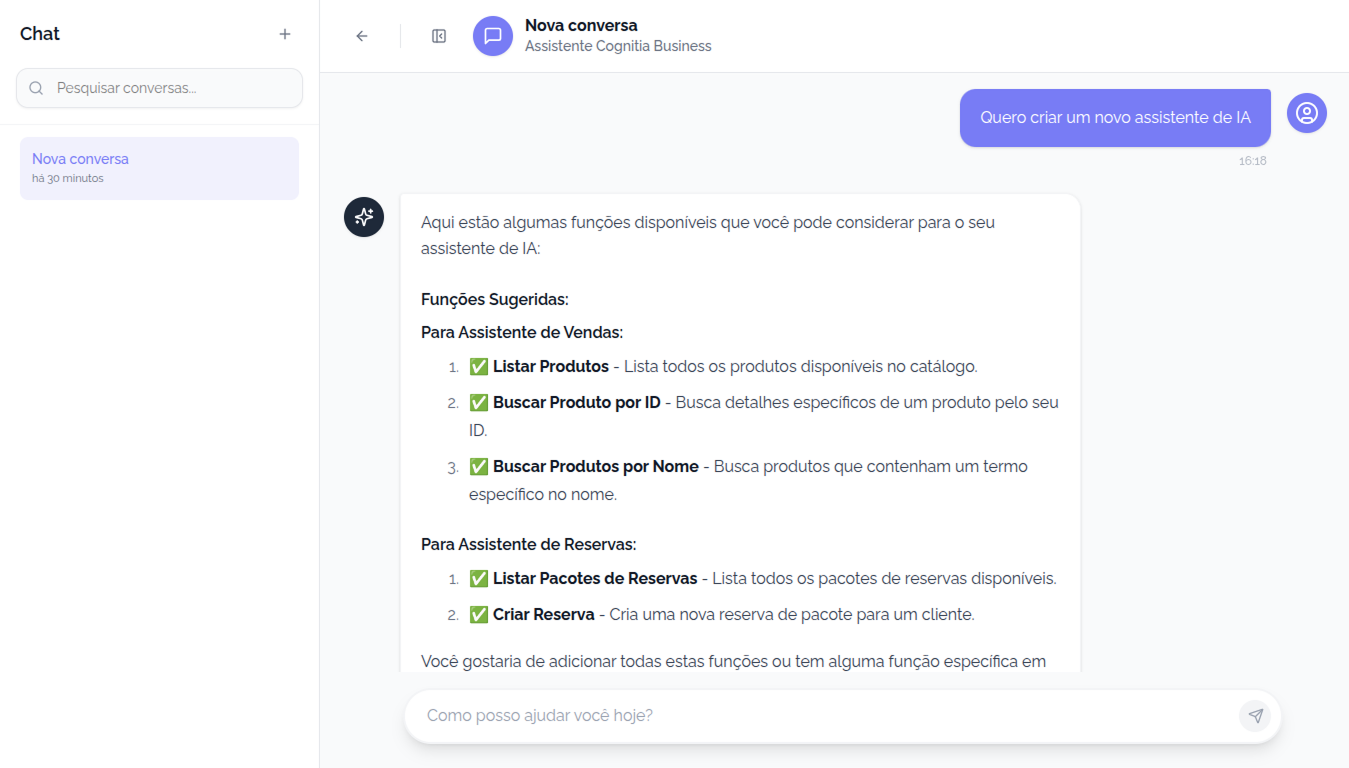Screen dimensions: 1349x768
Task: Send a message with the paper plane icon
Action: (1255, 715)
